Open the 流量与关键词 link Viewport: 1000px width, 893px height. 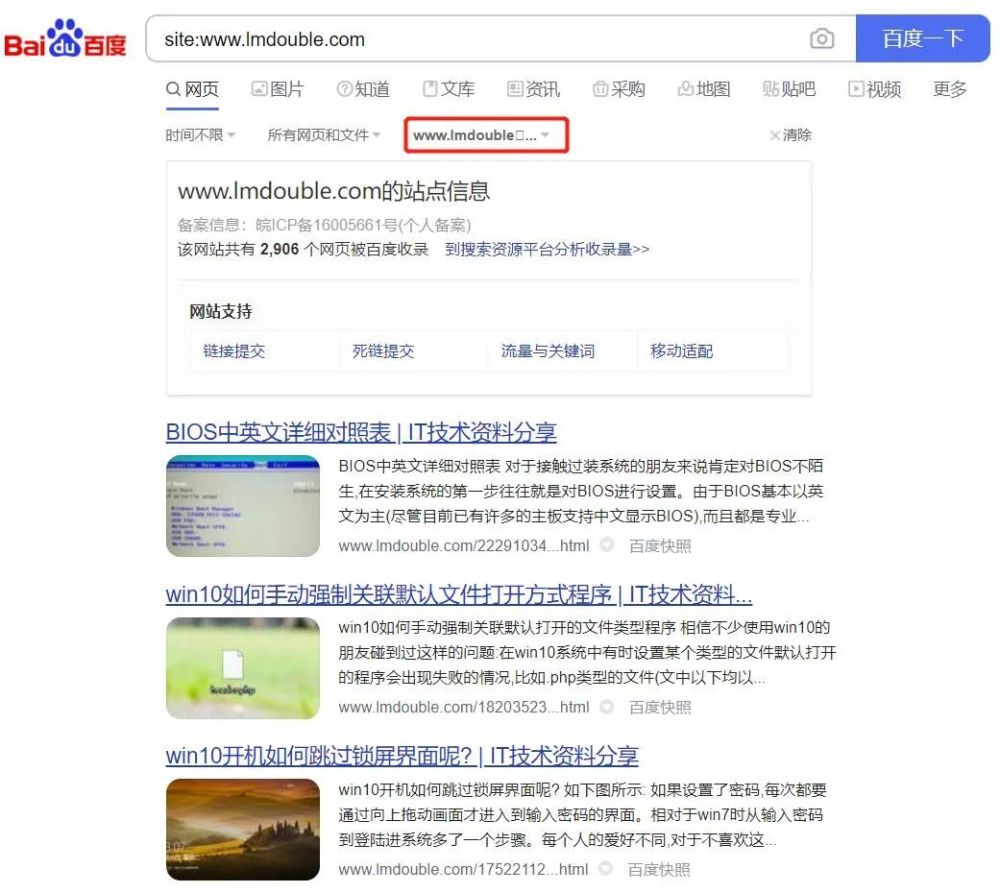[x=548, y=351]
